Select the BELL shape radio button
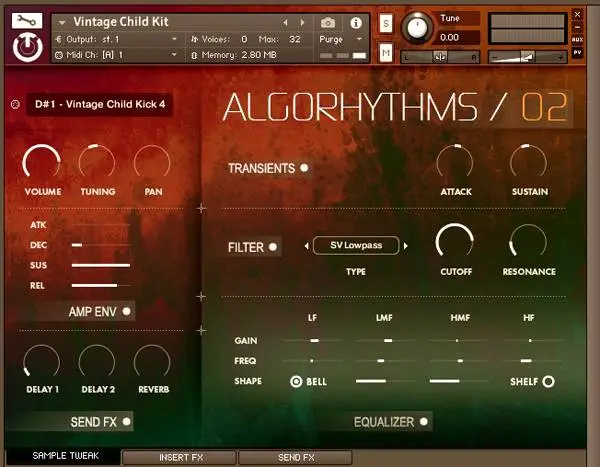This screenshot has width=600, height=467. pos(296,381)
